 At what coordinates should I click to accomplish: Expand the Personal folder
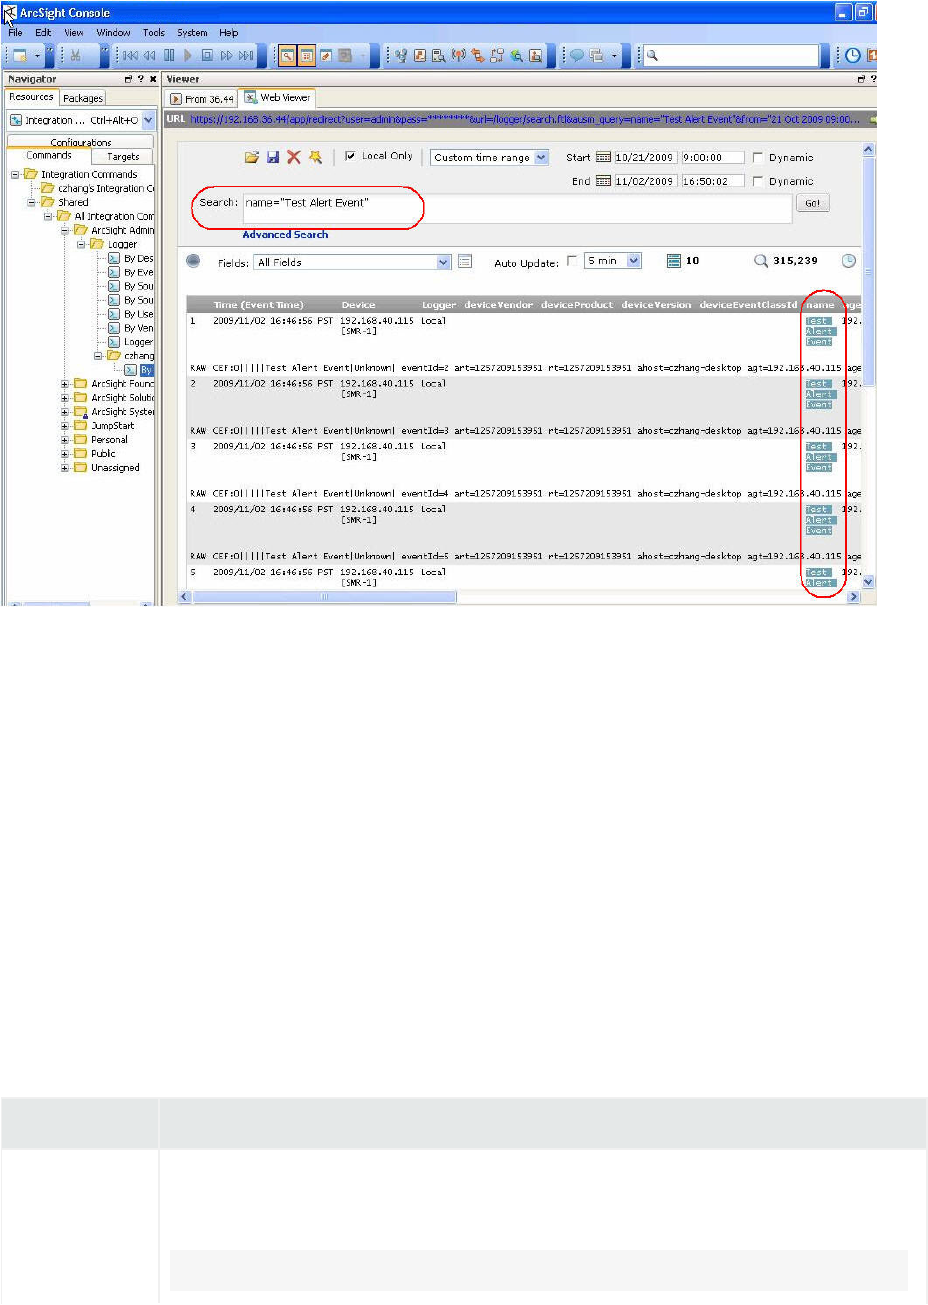66,440
